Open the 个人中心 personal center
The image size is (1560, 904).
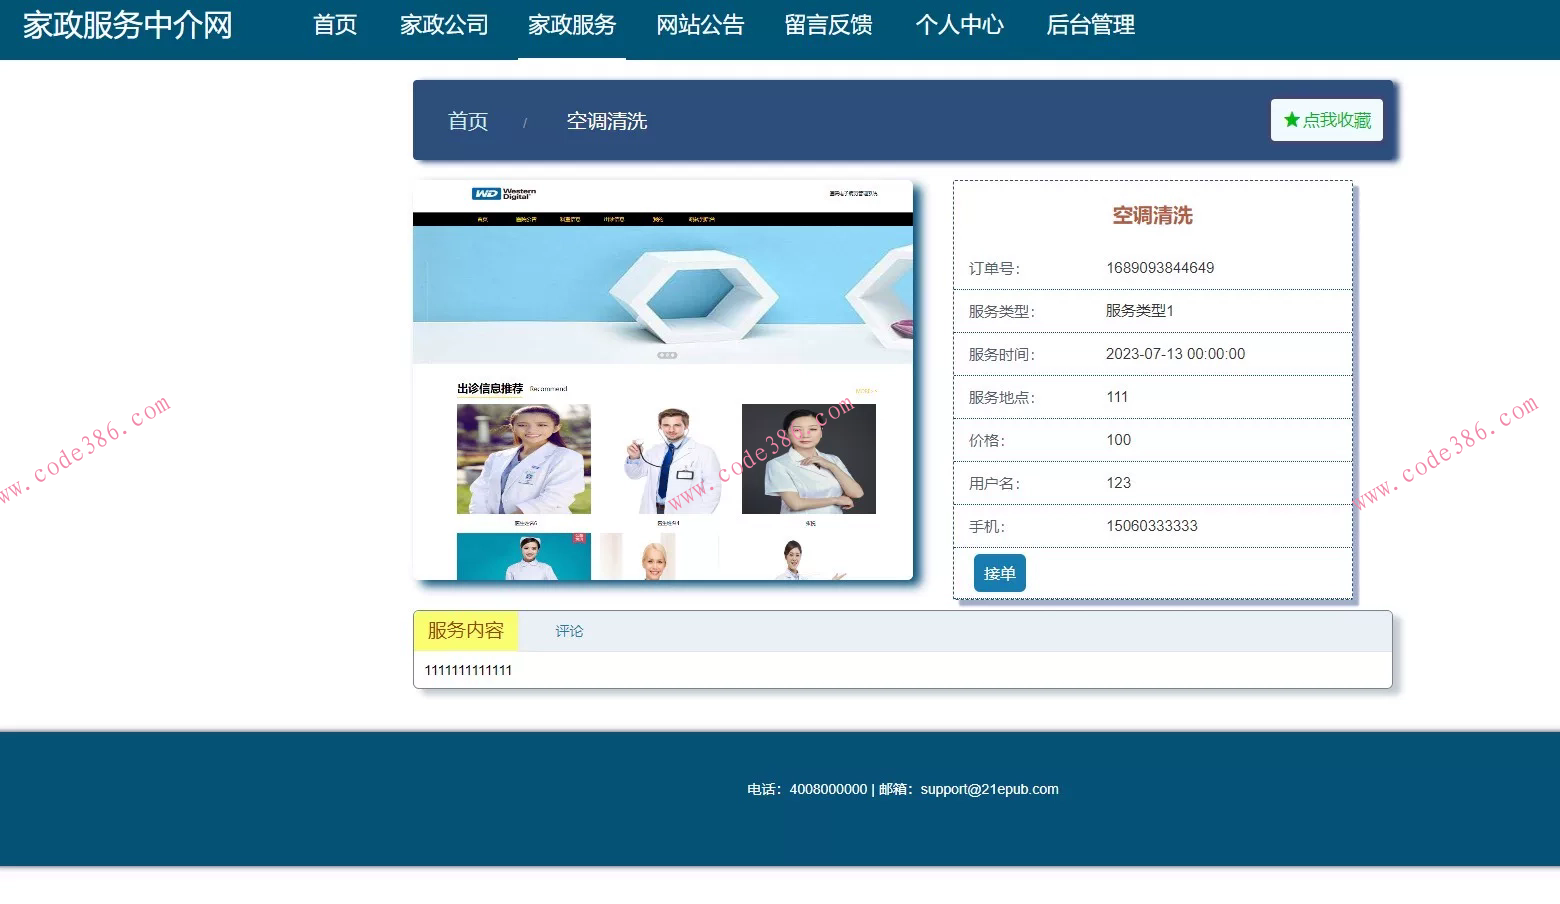click(x=959, y=25)
